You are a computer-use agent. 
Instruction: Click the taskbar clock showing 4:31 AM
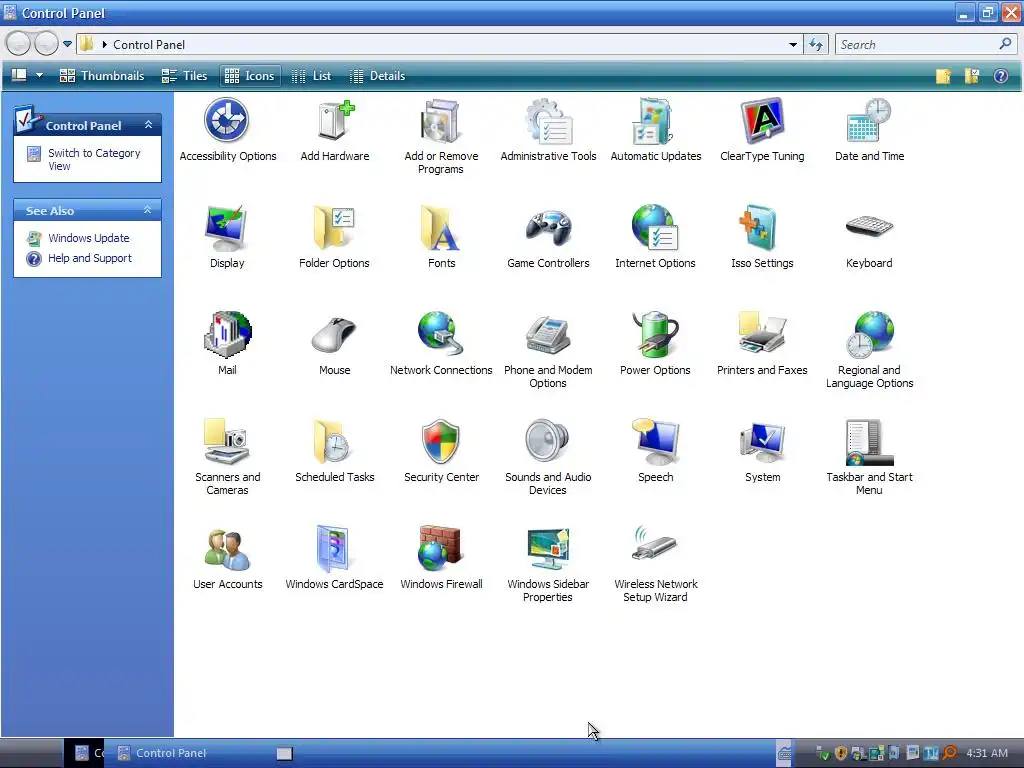pos(987,753)
